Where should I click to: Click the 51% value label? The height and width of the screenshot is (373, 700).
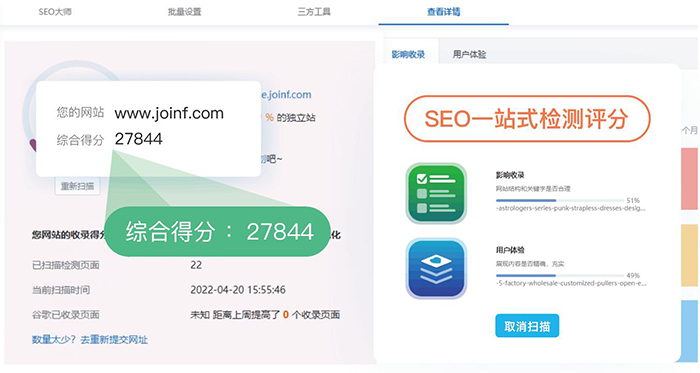pyautogui.click(x=633, y=200)
